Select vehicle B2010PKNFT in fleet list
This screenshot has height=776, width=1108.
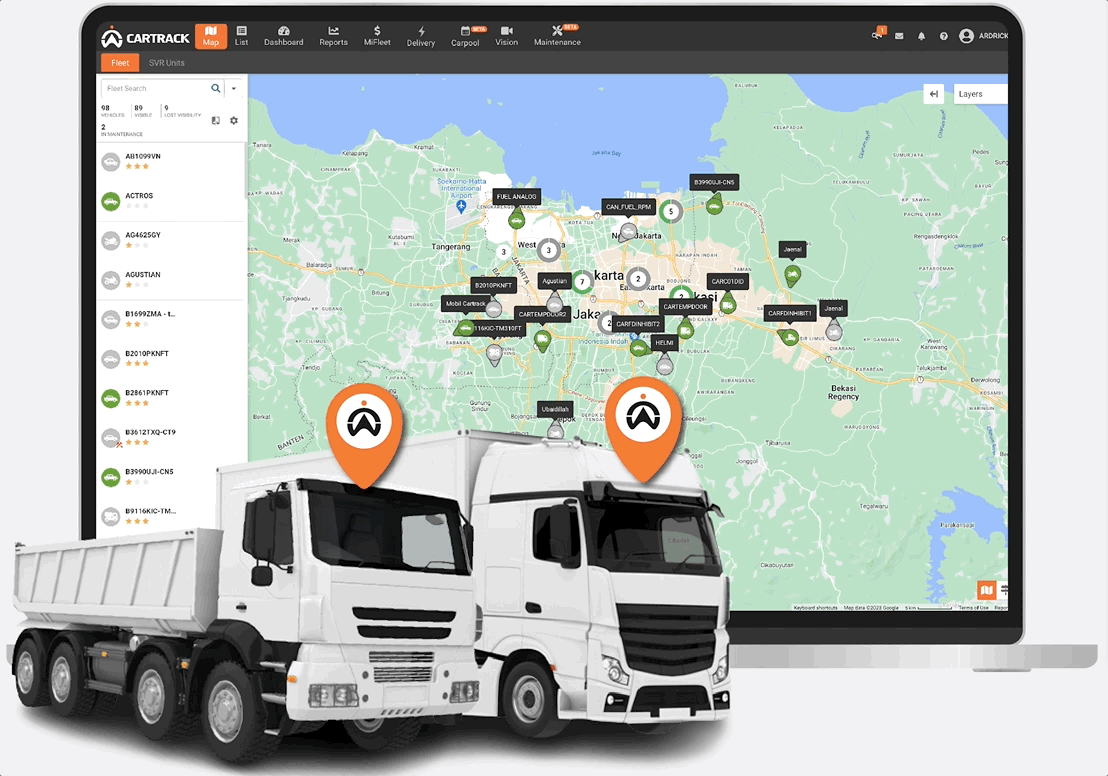point(172,359)
